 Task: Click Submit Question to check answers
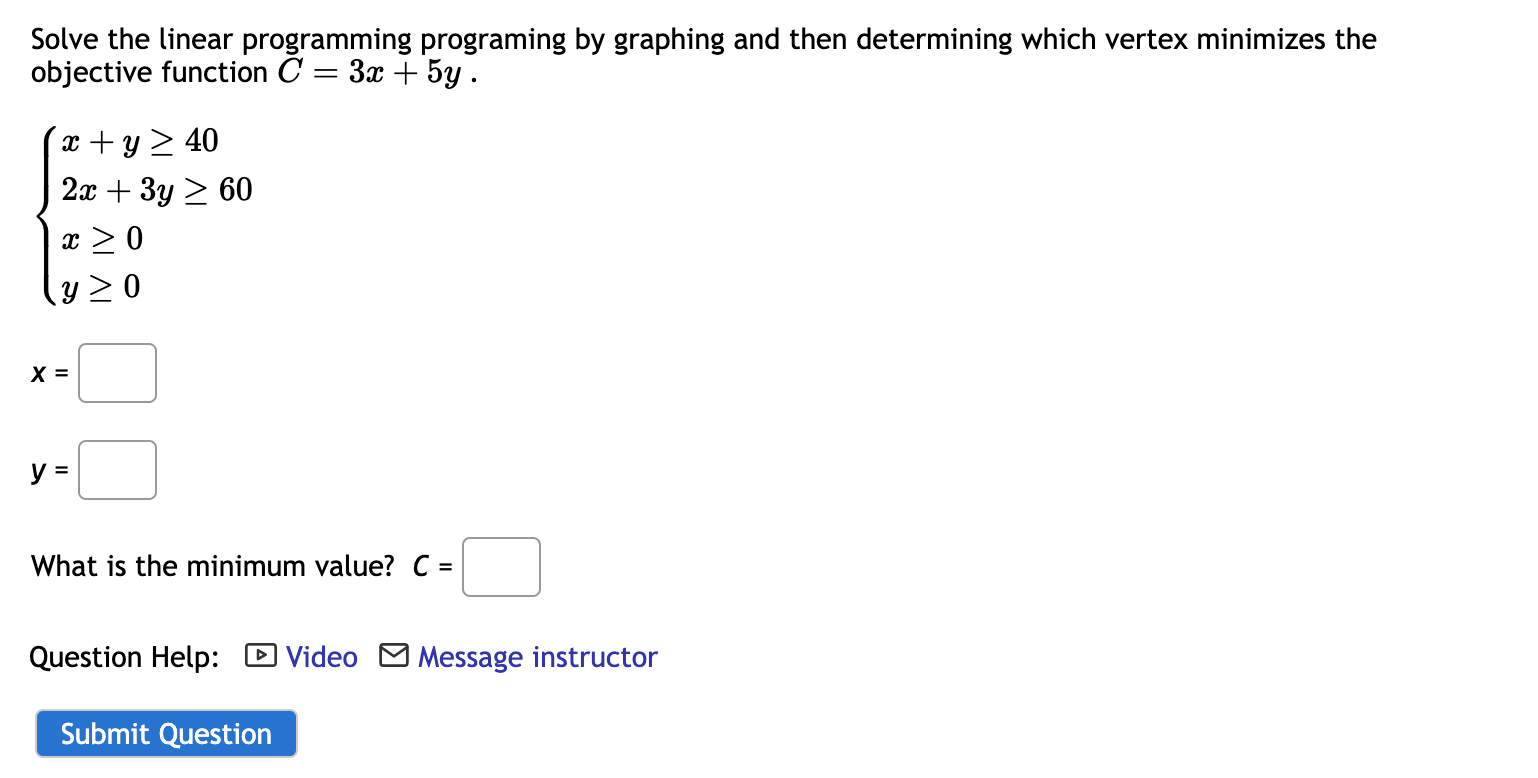tap(165, 733)
